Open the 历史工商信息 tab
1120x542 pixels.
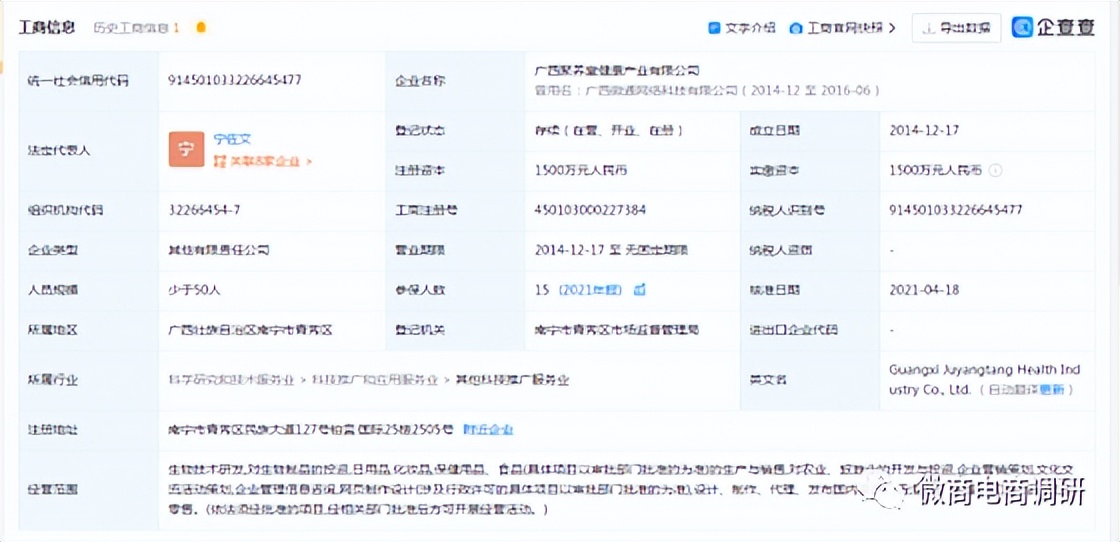(x=136, y=28)
